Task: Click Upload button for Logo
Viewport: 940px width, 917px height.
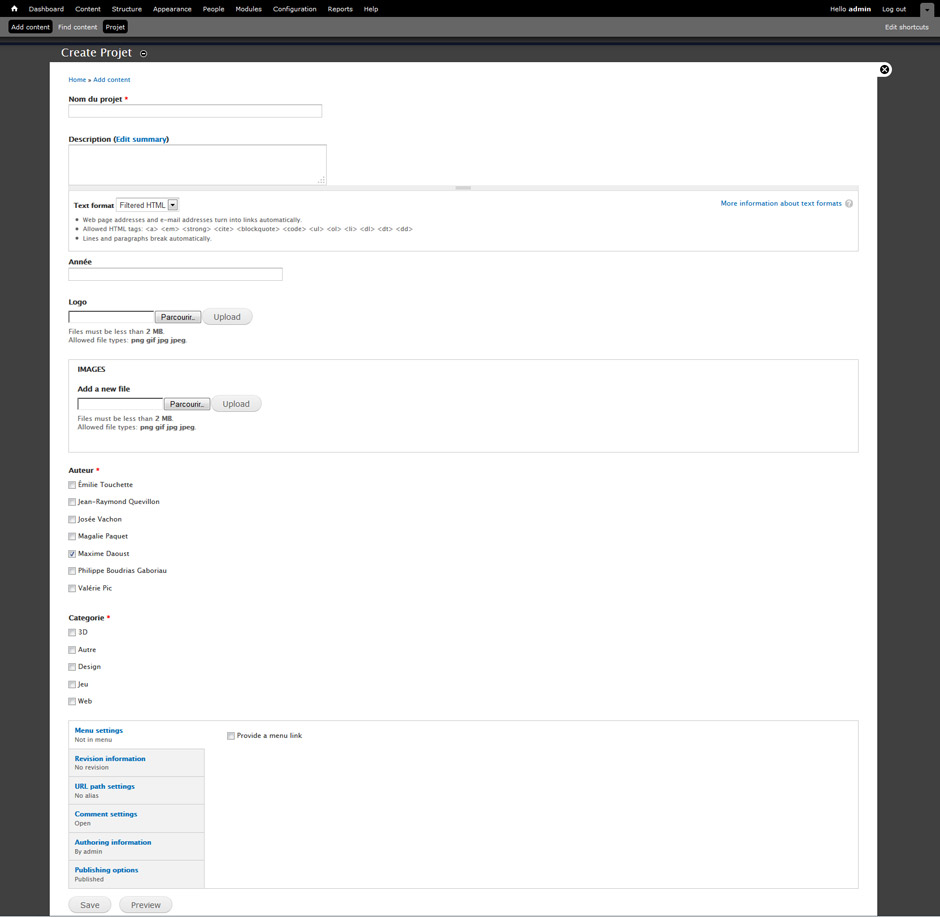Action: coord(227,317)
